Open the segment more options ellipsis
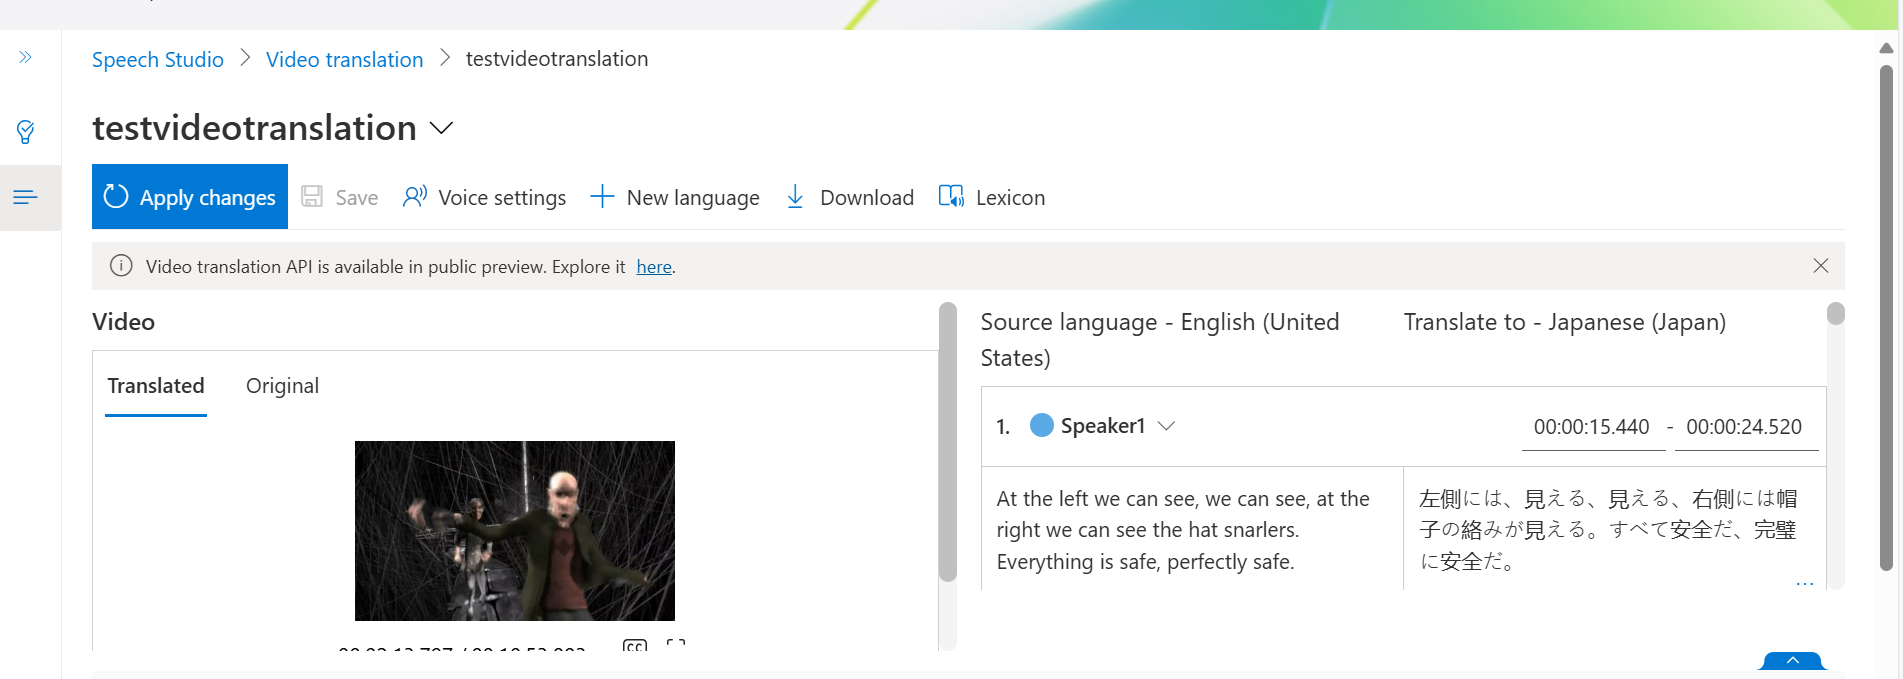The height and width of the screenshot is (679, 1903). (x=1805, y=583)
